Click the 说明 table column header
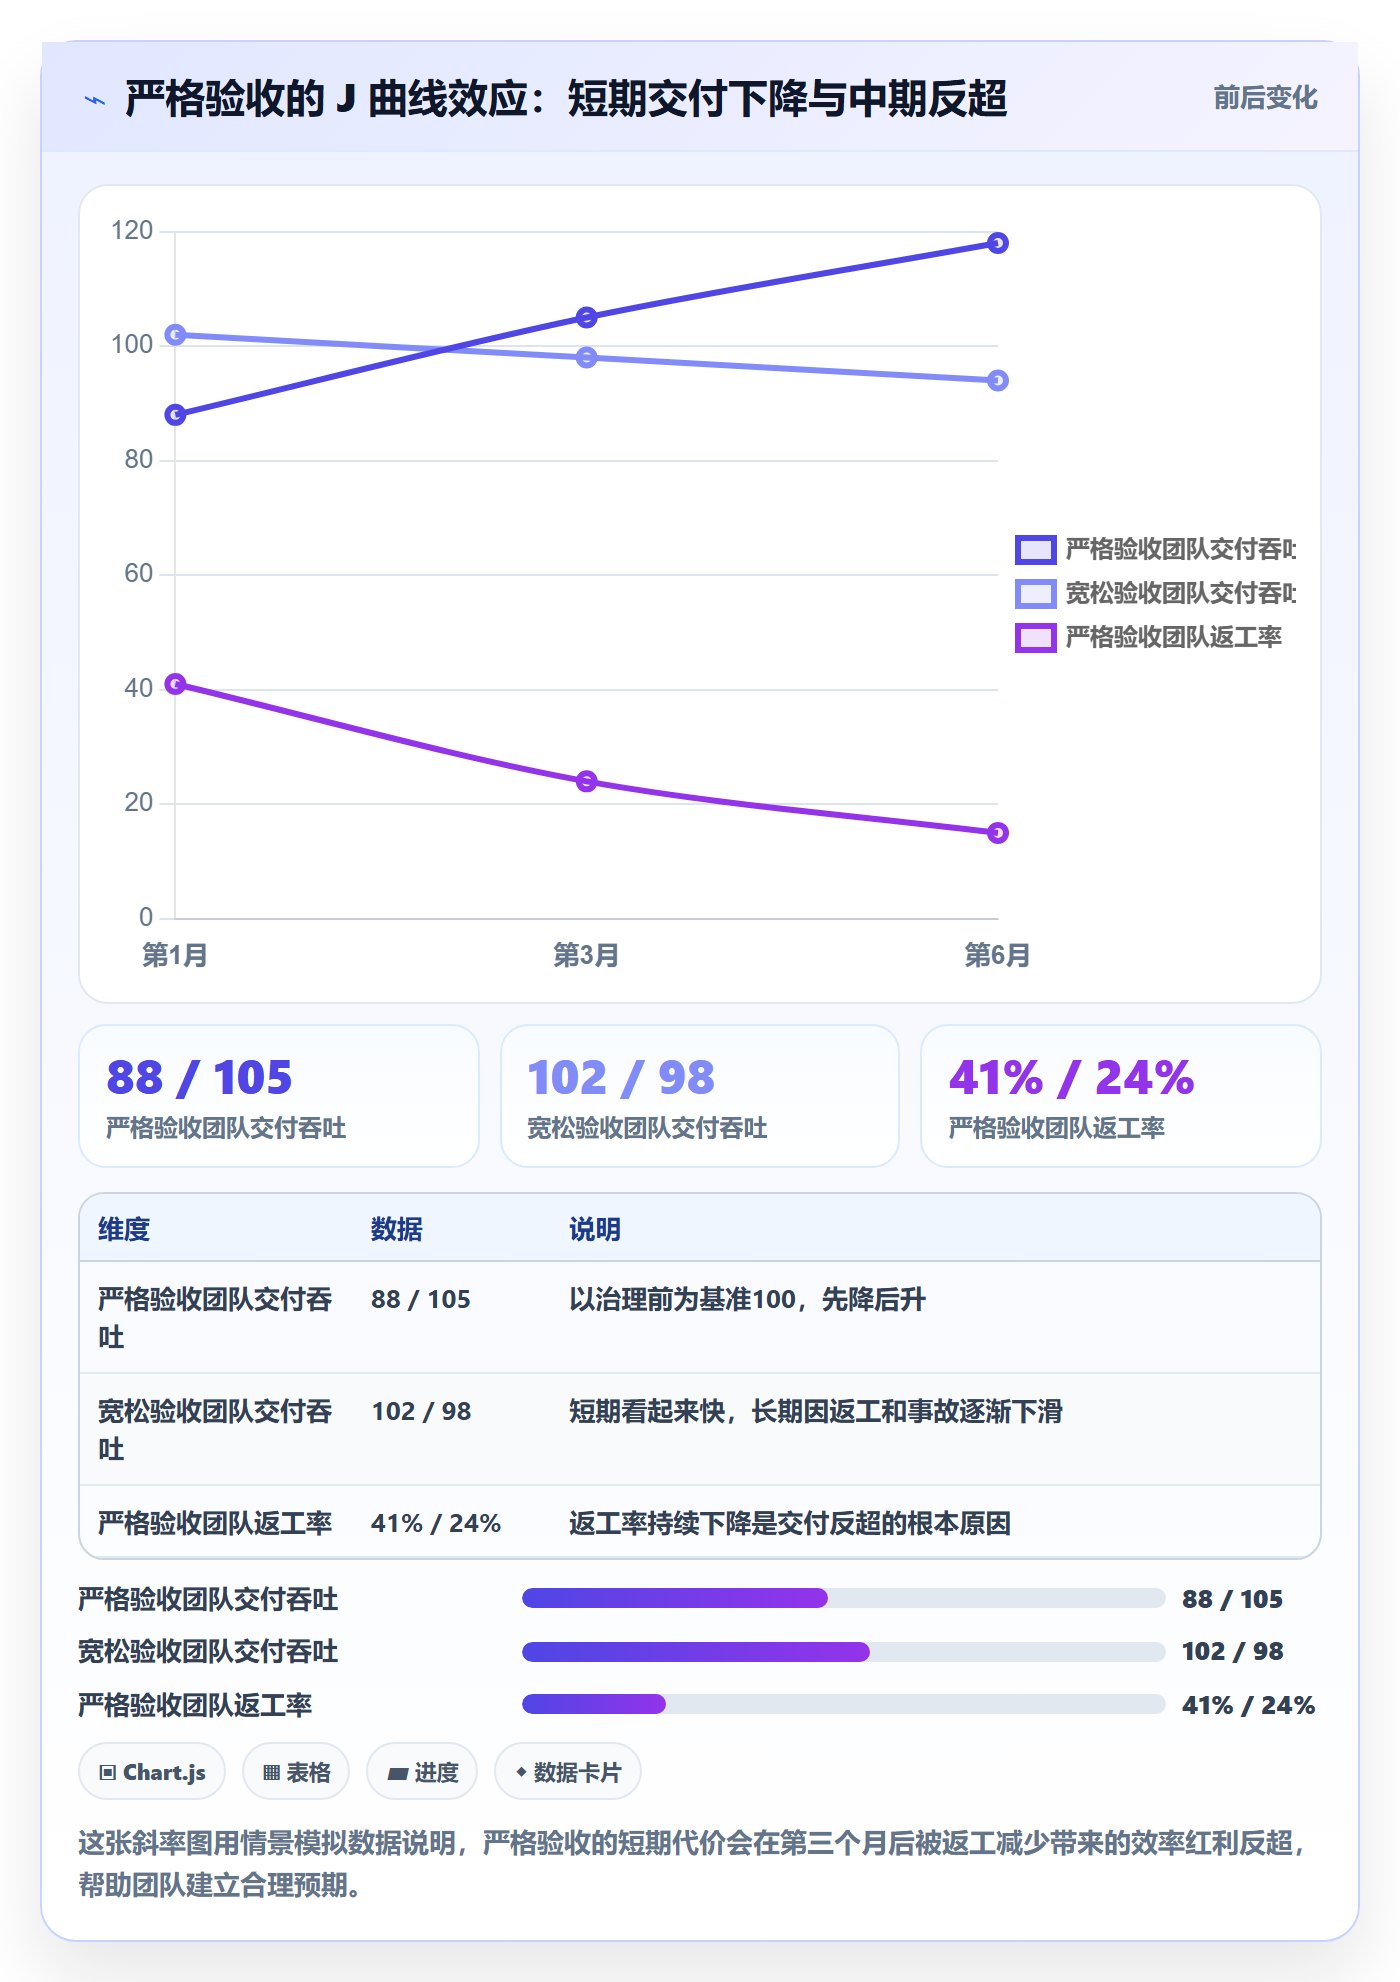This screenshot has height=1982, width=1400. 595,1229
